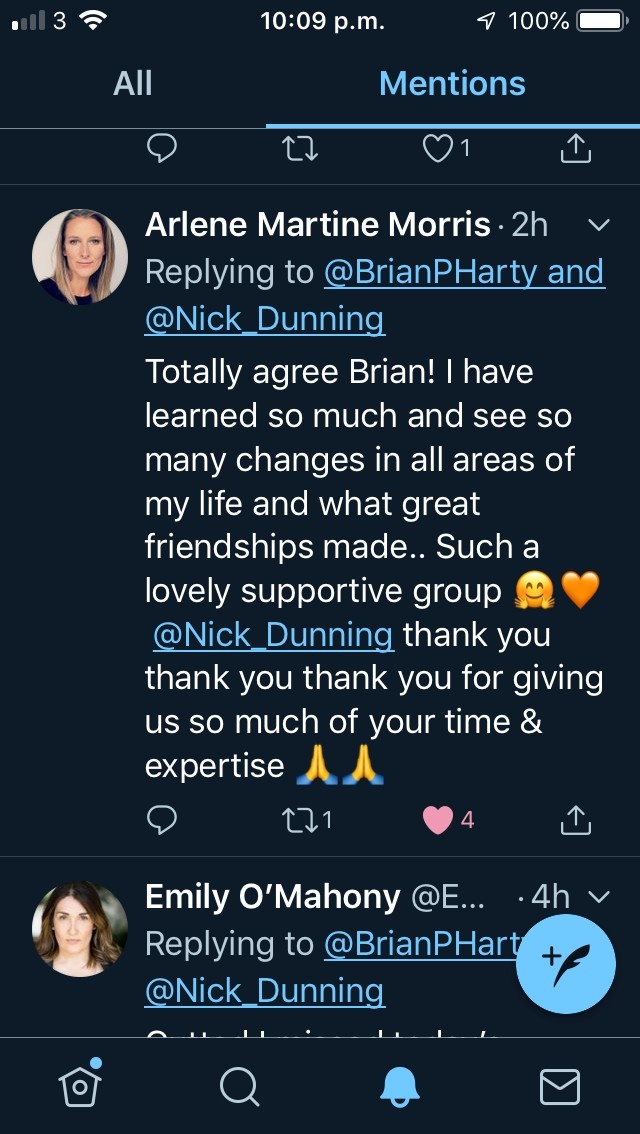The image size is (640, 1134).
Task: Reply to Arlene Martine Morris's tweet
Action: pos(162,821)
